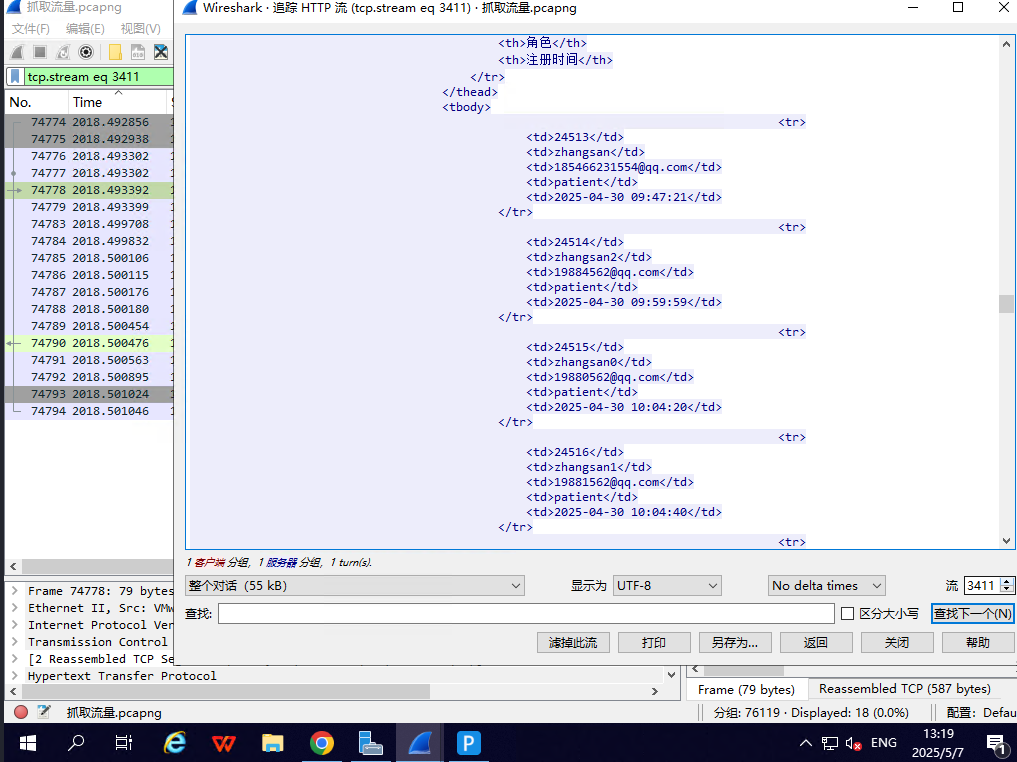Click the 配置 profile status bar entry
This screenshot has width=1017, height=762.
pos(981,713)
